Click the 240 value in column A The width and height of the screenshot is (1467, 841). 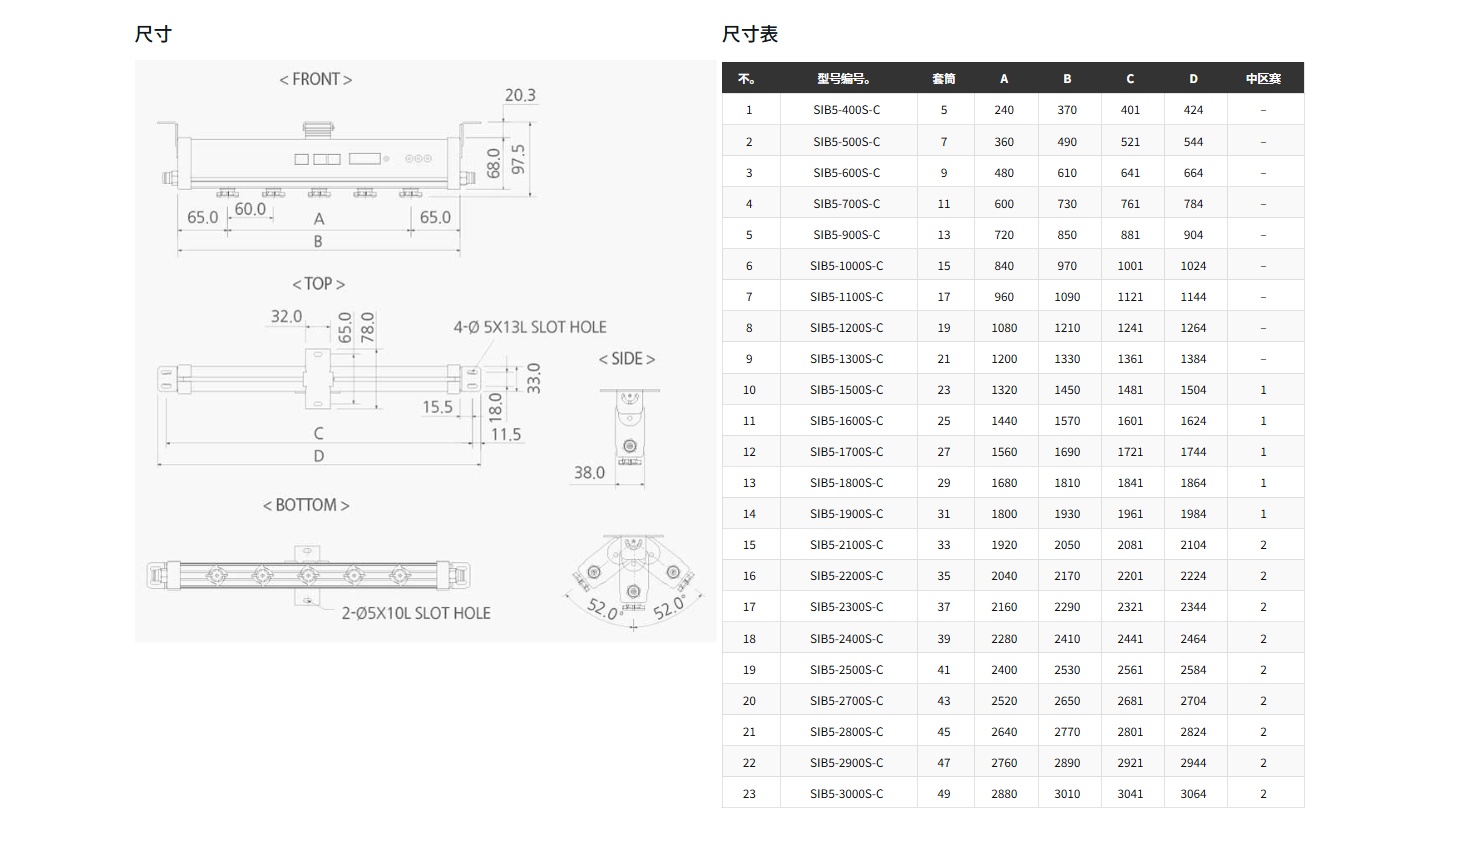[1004, 110]
